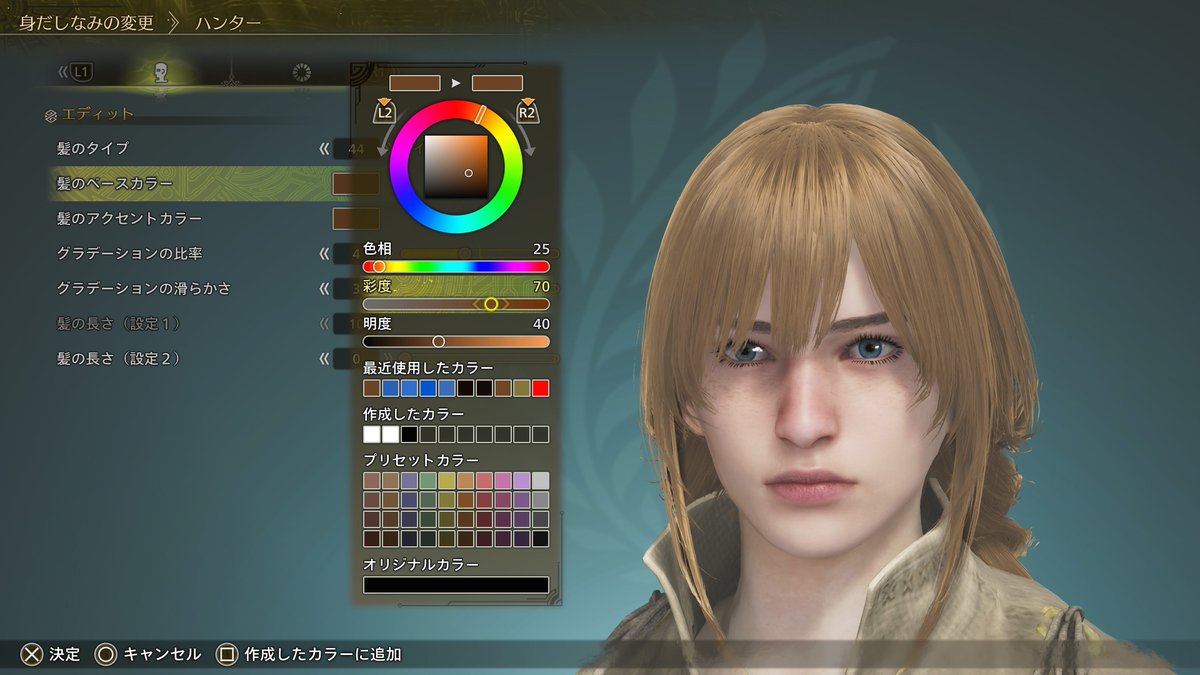Viewport: 1200px width, 675px height.
Task: Open the 身だしなみの変更 breadcrumb
Action: 86,22
